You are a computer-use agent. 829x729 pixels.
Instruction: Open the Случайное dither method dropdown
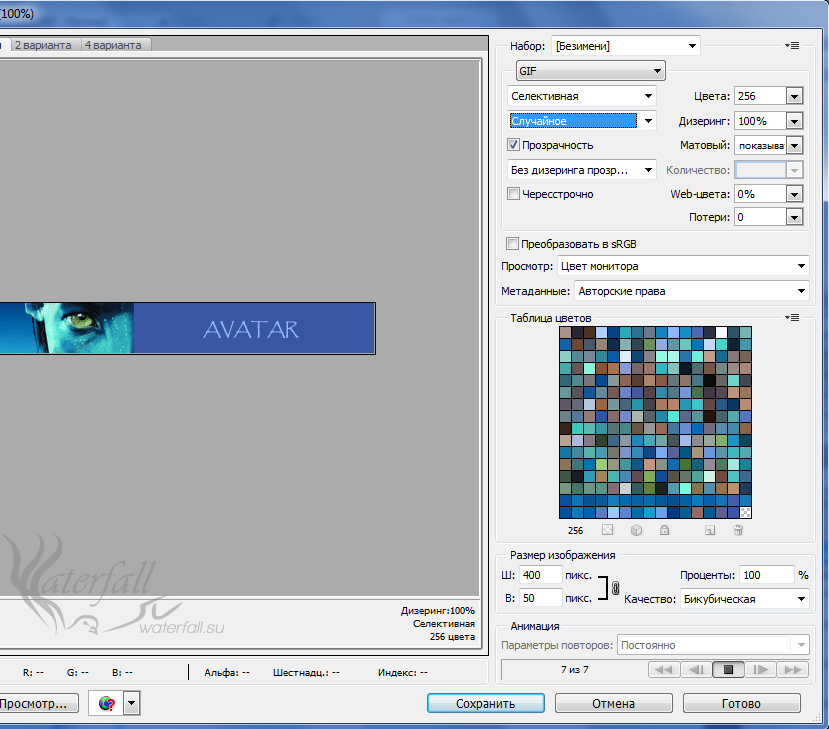[x=581, y=121]
